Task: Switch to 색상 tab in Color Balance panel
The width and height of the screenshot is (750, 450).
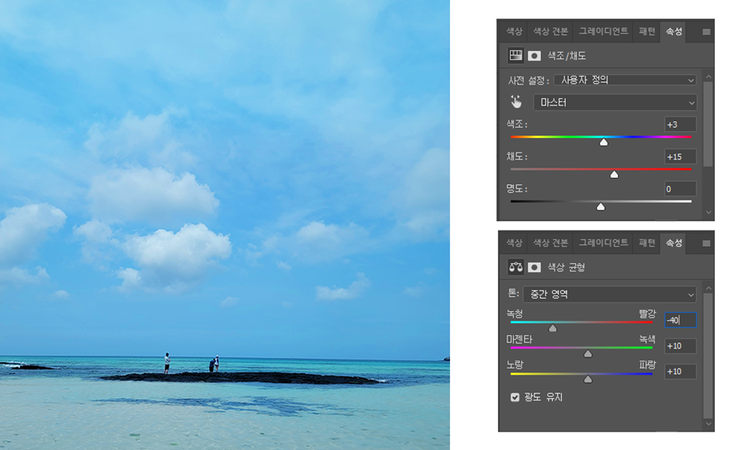Action: [x=514, y=243]
